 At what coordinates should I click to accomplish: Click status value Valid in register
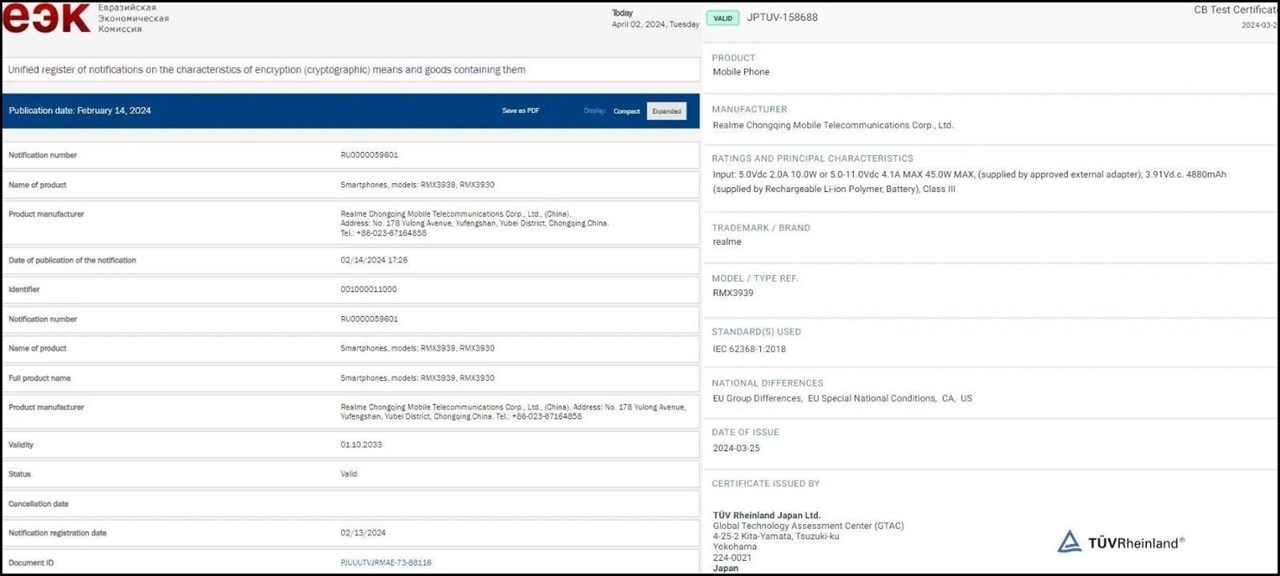(348, 474)
